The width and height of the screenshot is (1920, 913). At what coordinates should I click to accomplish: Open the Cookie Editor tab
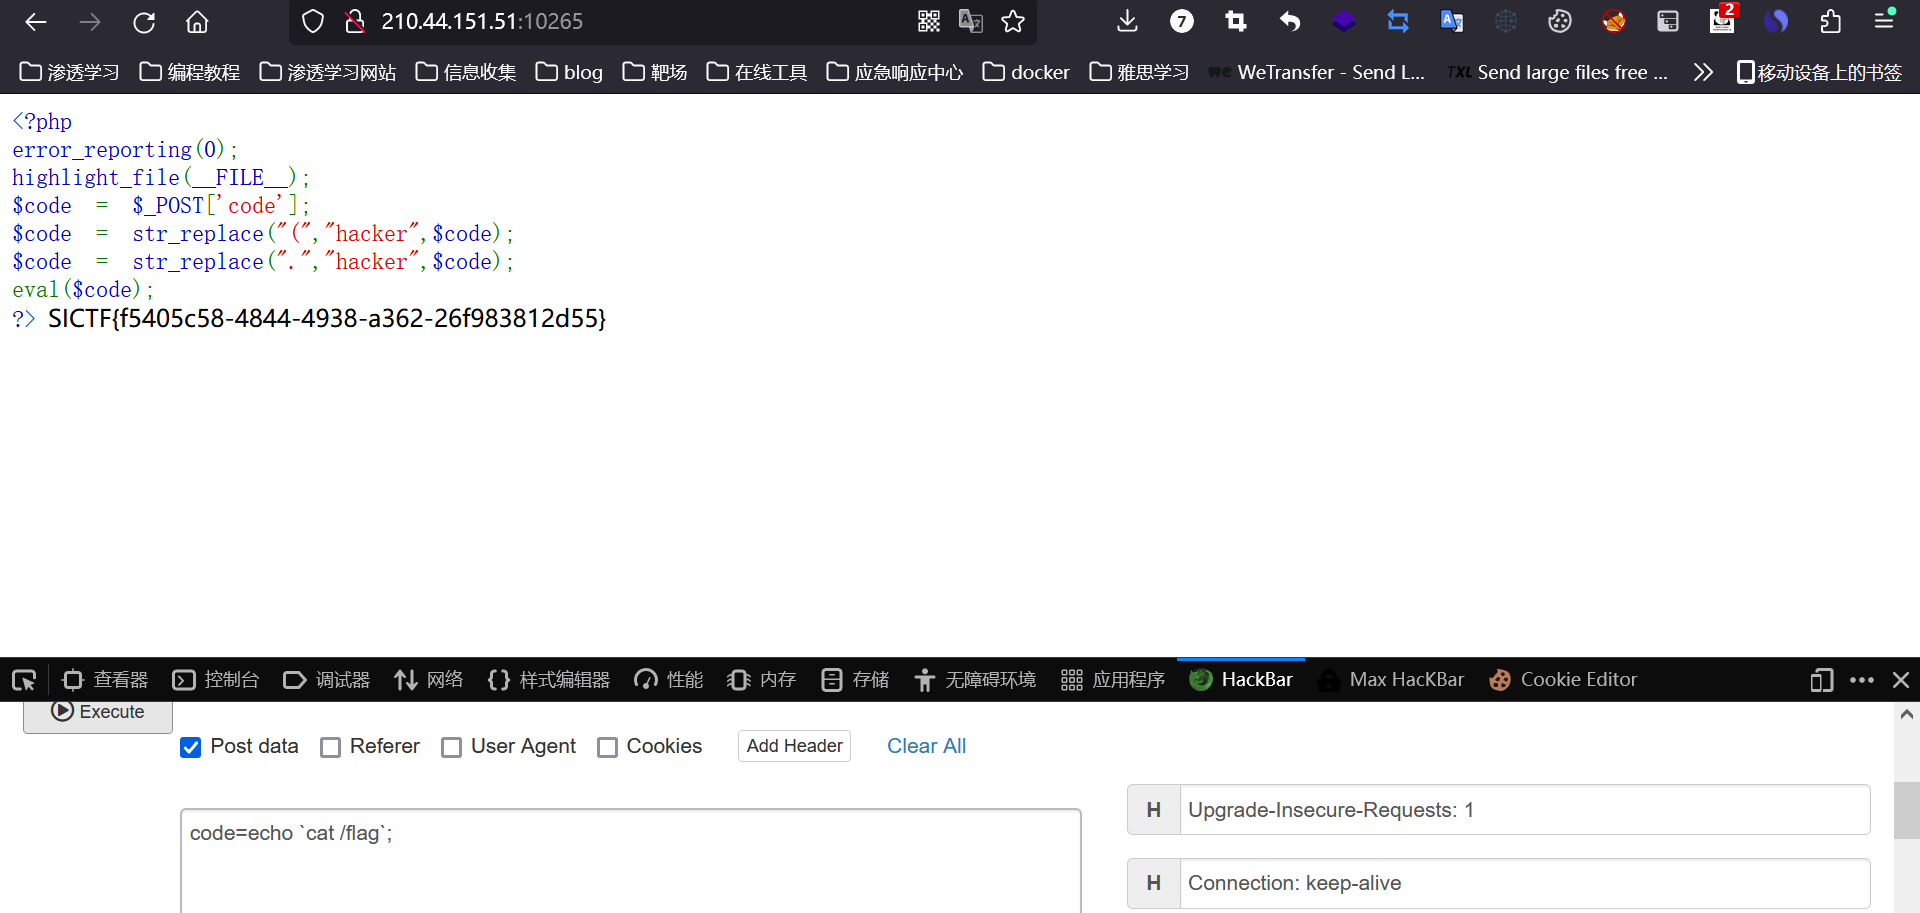click(1563, 680)
